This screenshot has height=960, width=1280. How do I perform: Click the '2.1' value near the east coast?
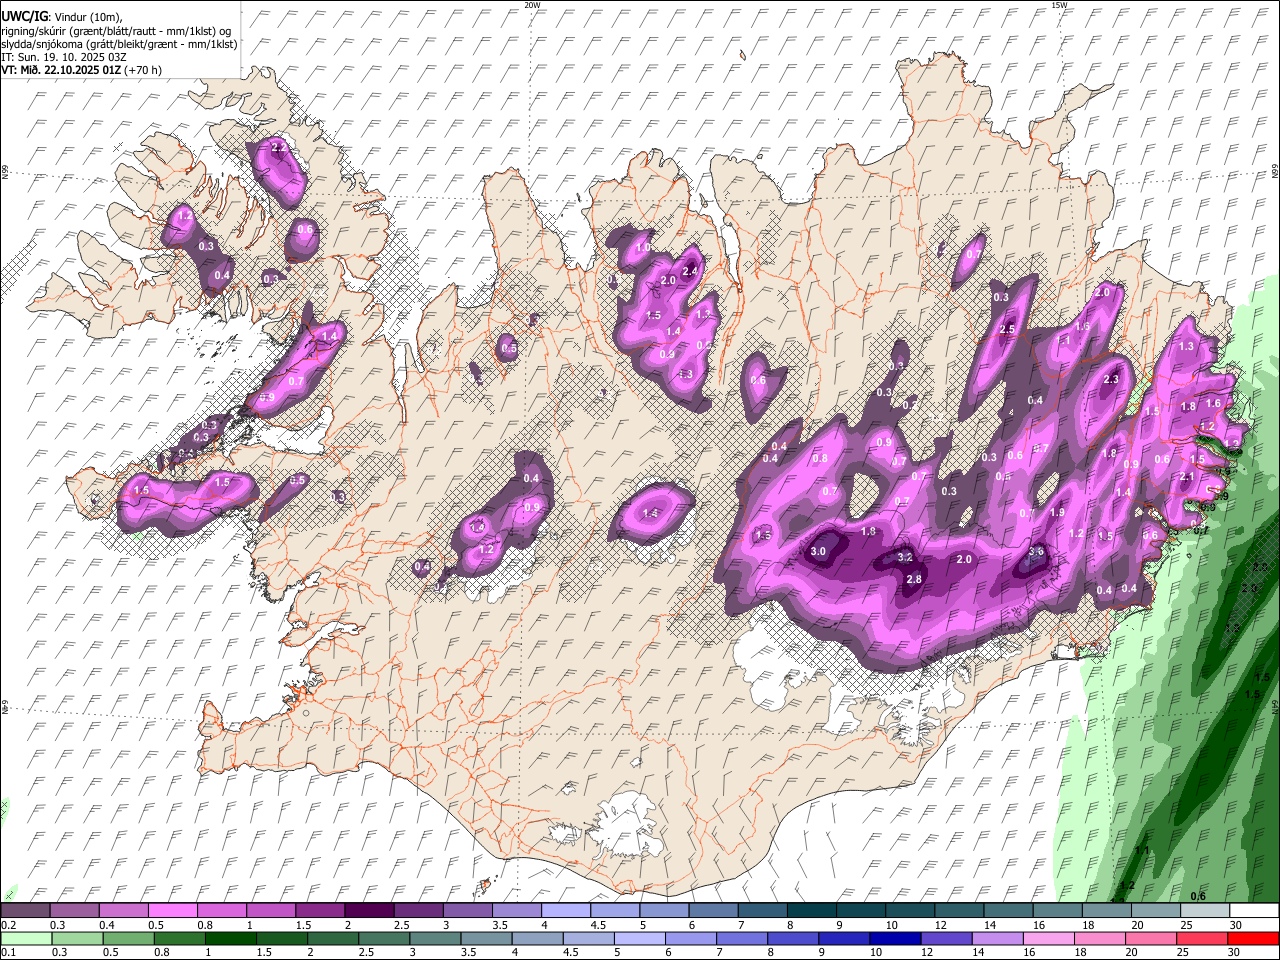(1186, 477)
